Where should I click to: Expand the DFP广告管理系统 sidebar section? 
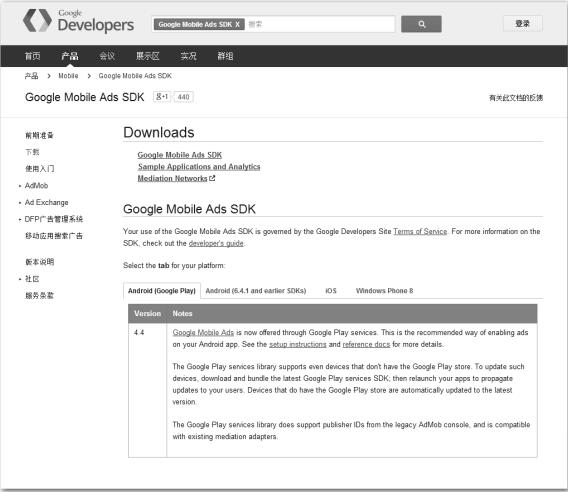(54, 219)
